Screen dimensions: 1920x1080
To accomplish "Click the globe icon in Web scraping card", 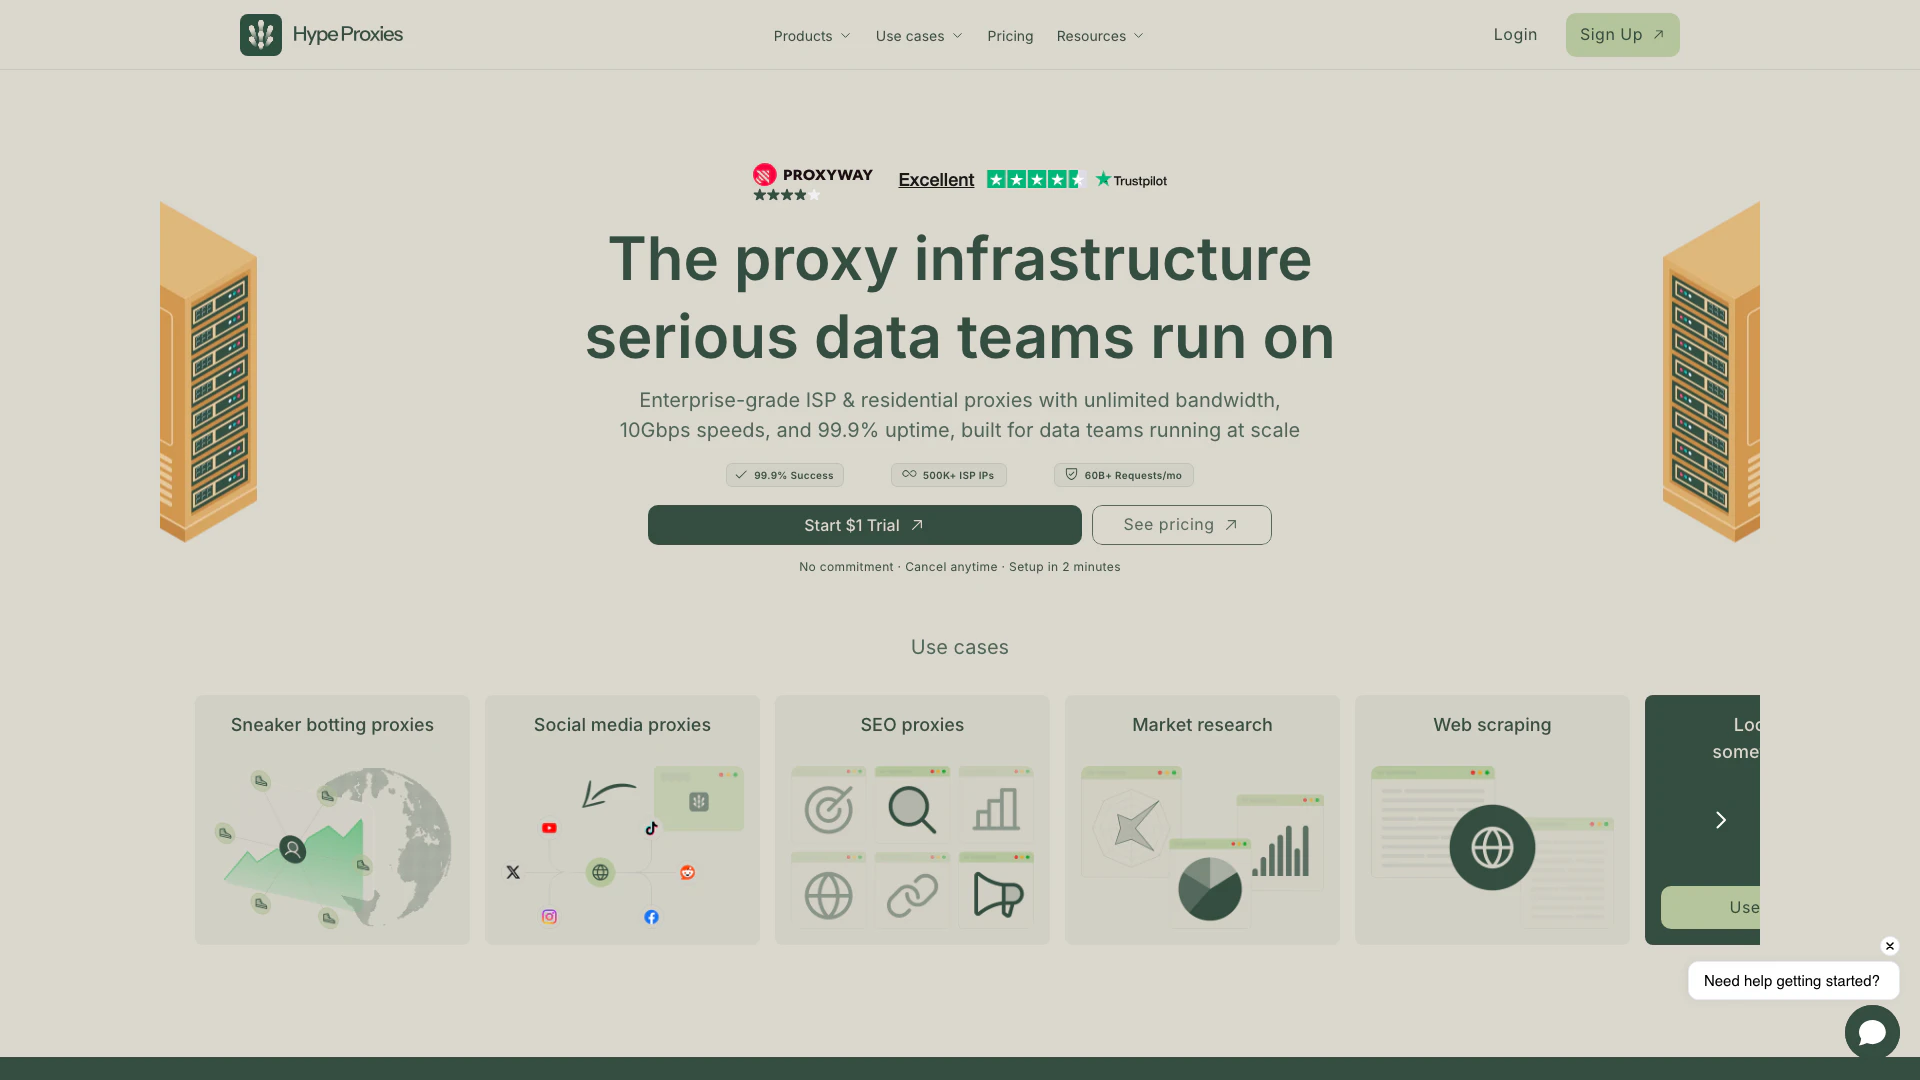I will (1492, 848).
